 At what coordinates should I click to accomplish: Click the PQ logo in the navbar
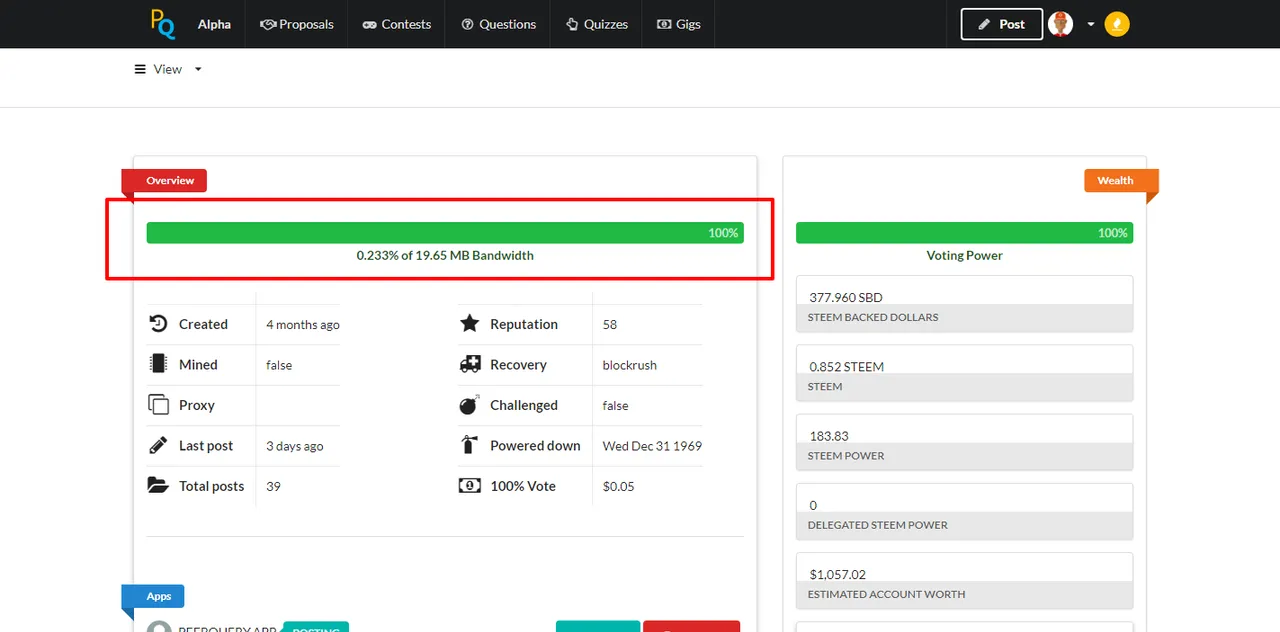pos(163,23)
